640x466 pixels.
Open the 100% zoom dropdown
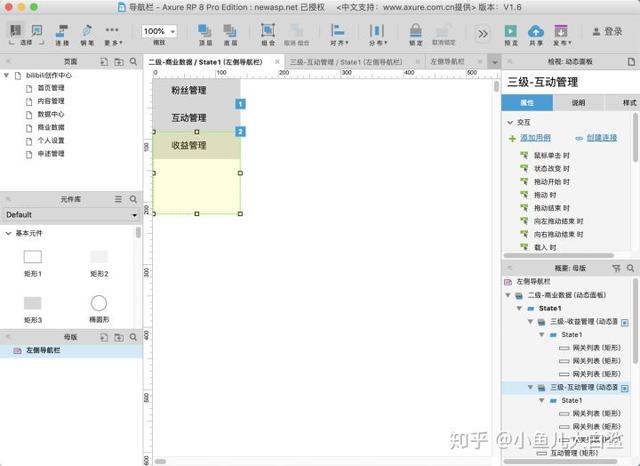click(x=159, y=31)
